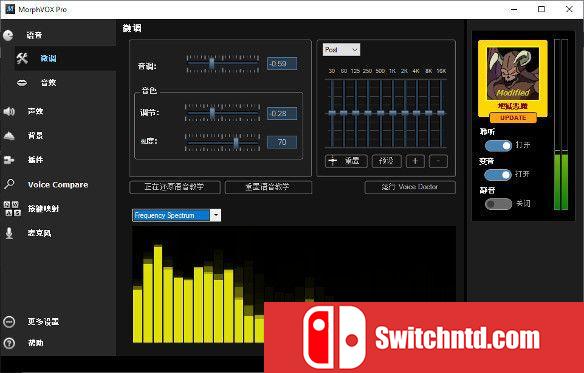The image size is (584, 373).
Task: Open 音效 via the lips icon
Action: (22, 83)
